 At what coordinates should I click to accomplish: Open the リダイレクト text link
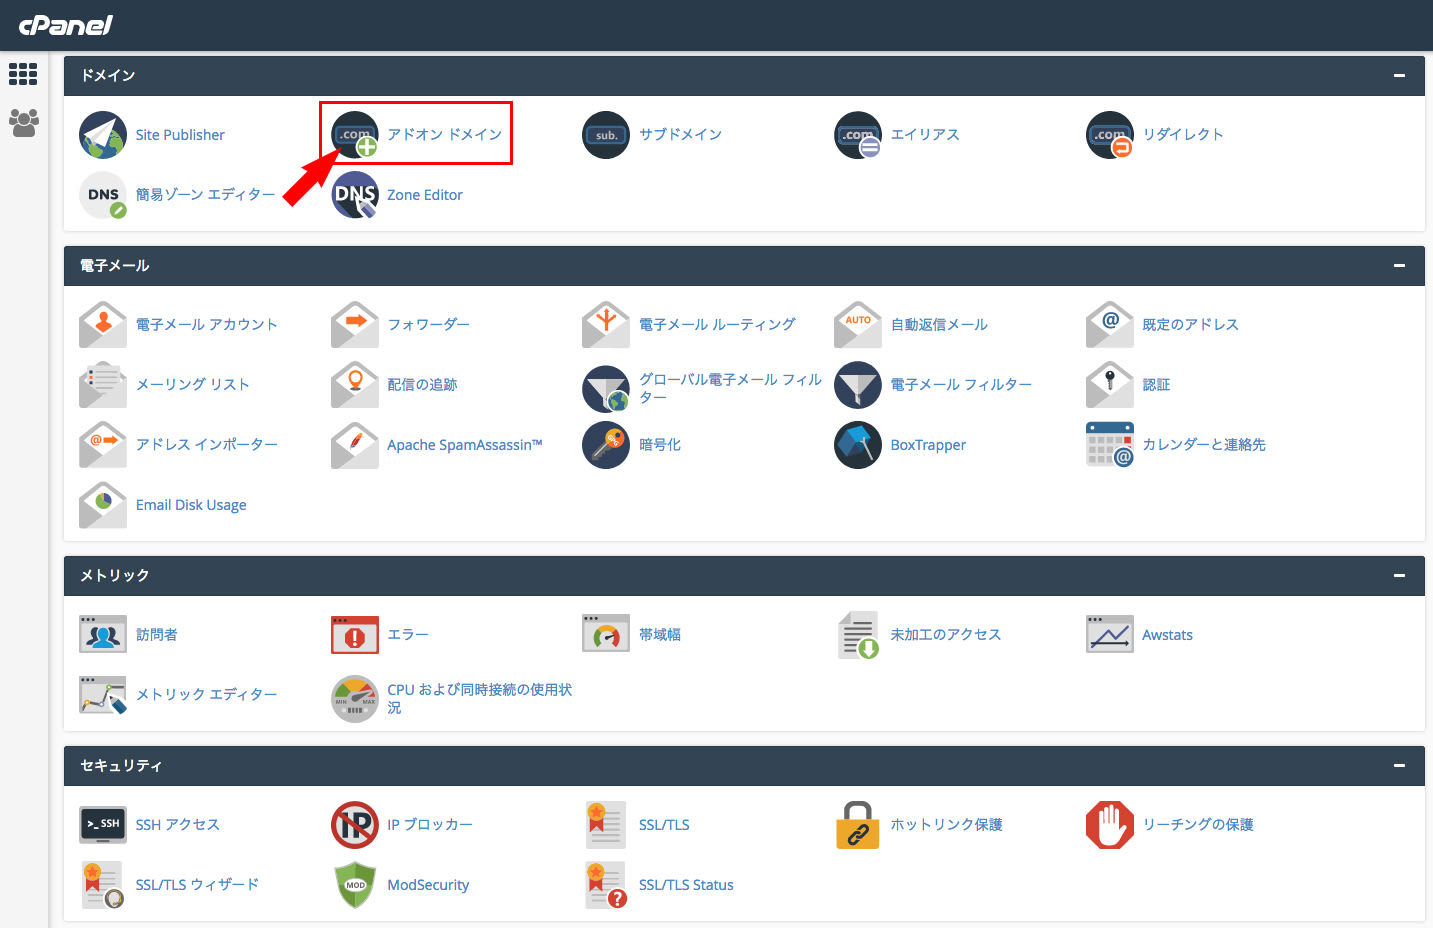1183,135
